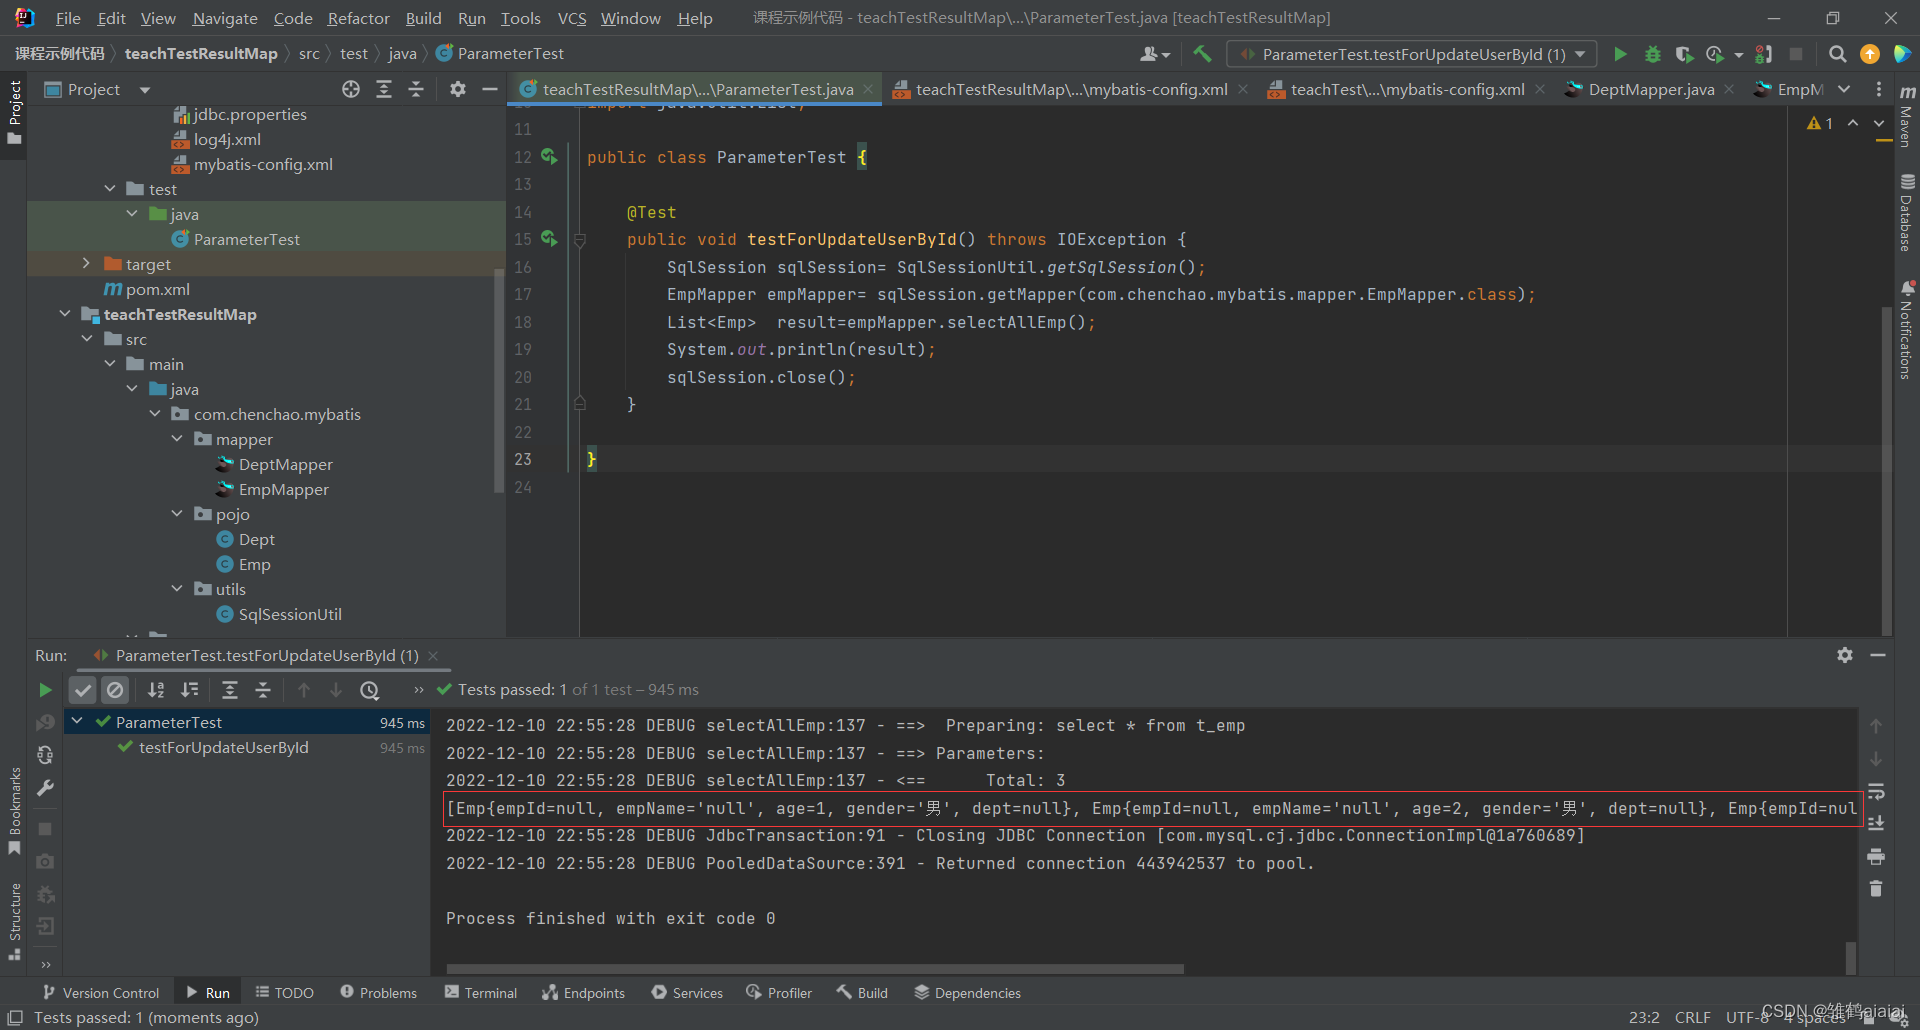Open the Refactor menu
Screen dimensions: 1920x1030
coord(358,18)
